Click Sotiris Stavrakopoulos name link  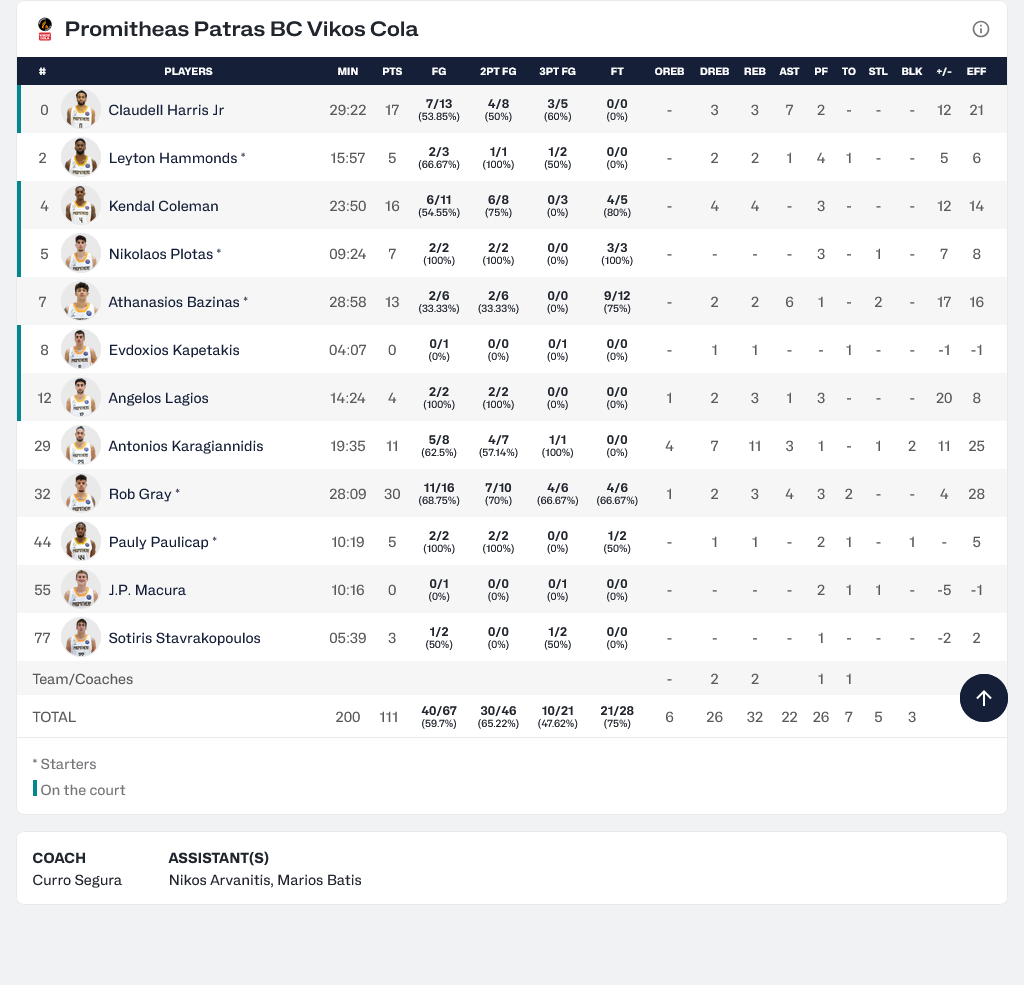[x=184, y=638]
